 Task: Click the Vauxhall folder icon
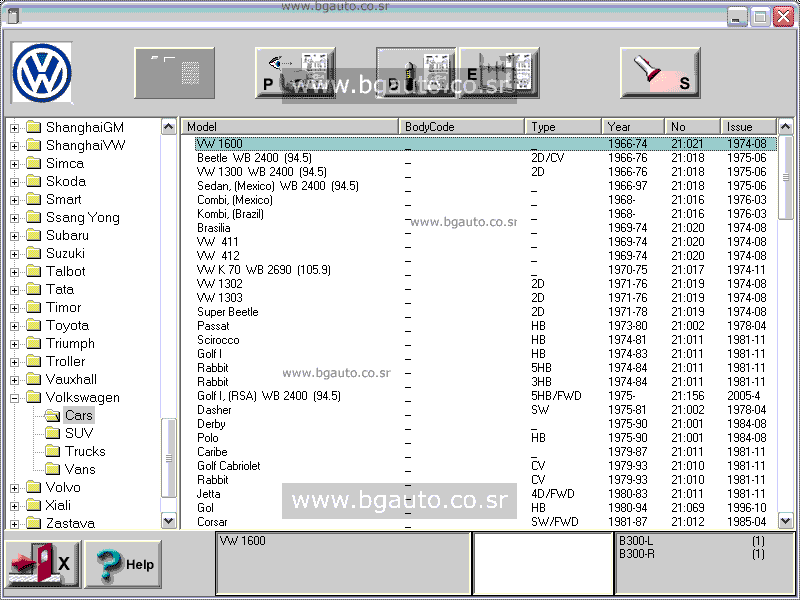click(x=34, y=379)
